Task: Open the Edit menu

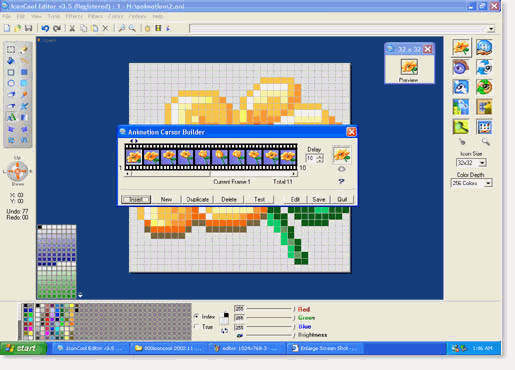Action: [x=21, y=16]
